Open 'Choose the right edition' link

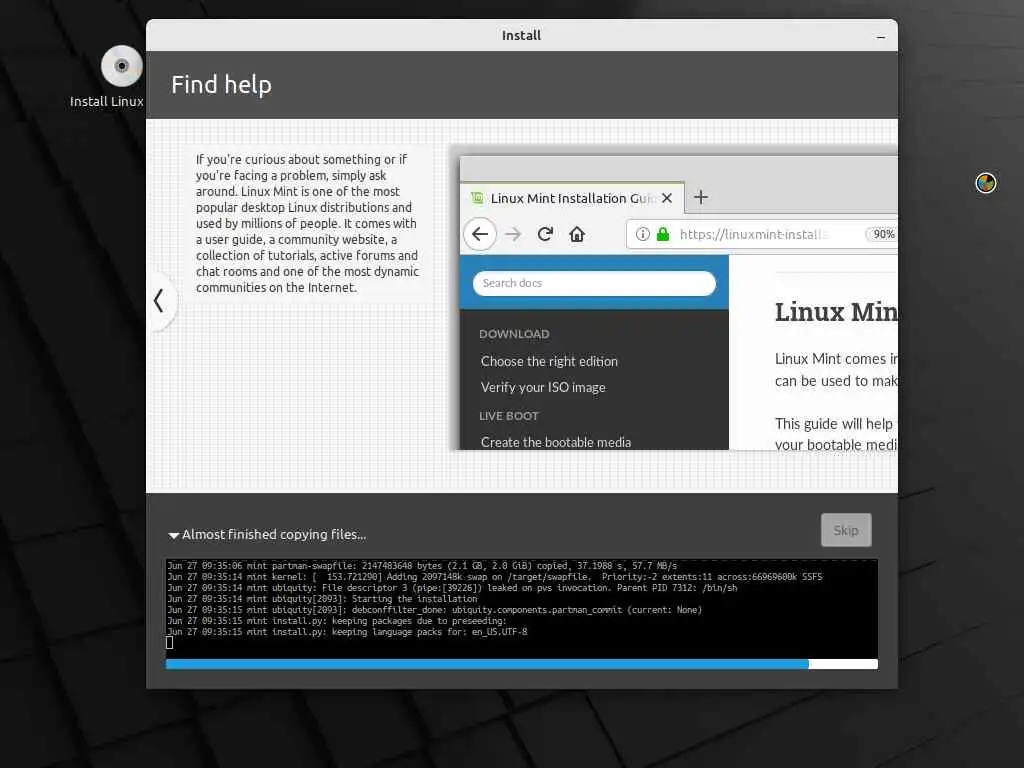(x=549, y=361)
